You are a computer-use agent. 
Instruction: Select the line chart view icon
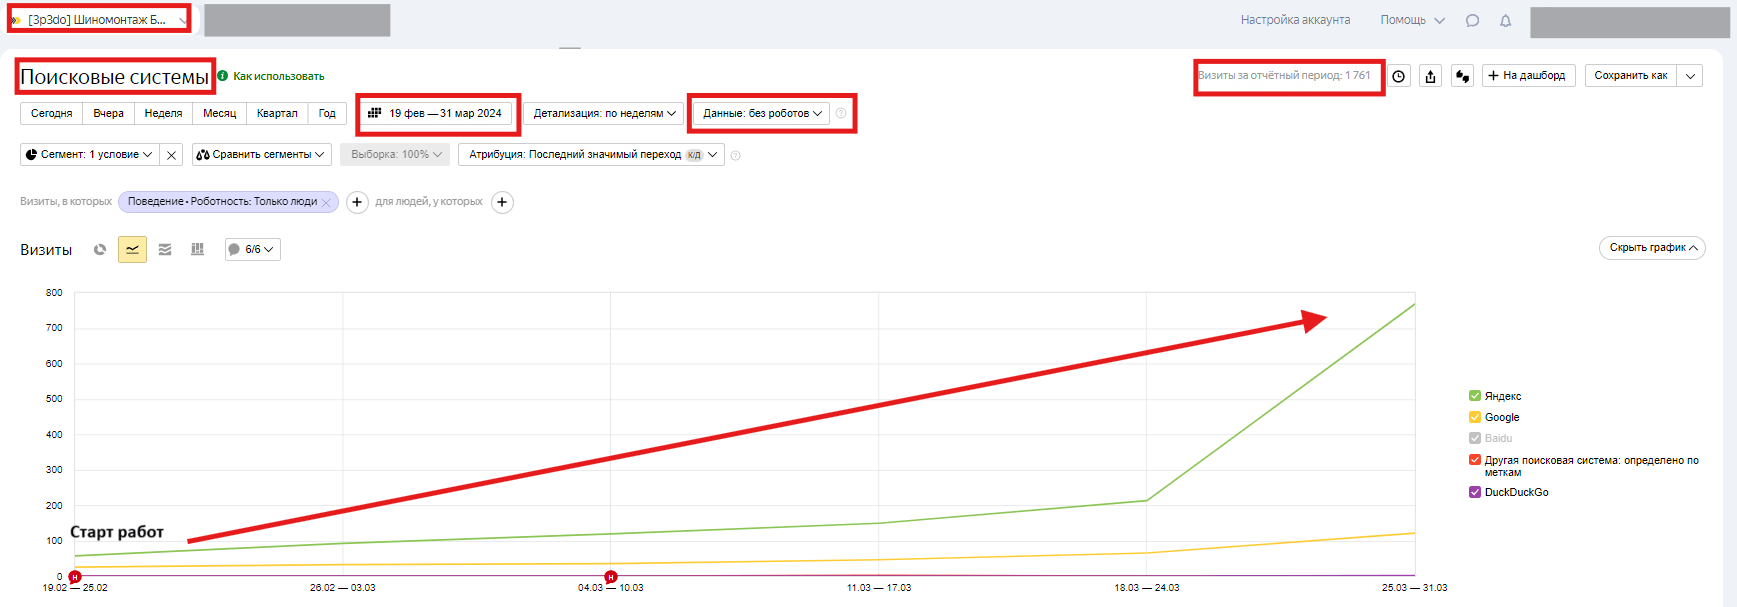point(132,250)
